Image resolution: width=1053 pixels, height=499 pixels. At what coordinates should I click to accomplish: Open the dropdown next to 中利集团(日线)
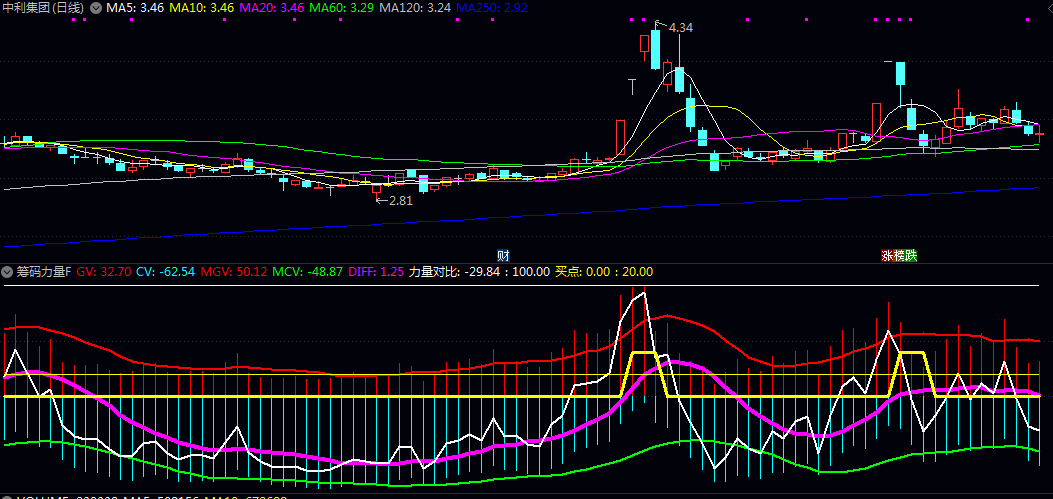tap(95, 7)
